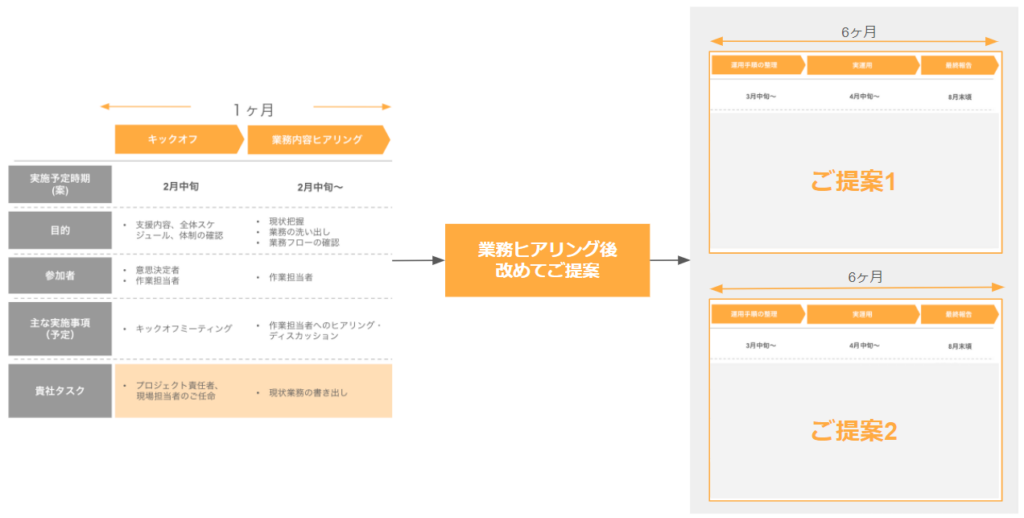Click the 業務ヒアリング後 改めてご提案 box

tap(547, 260)
